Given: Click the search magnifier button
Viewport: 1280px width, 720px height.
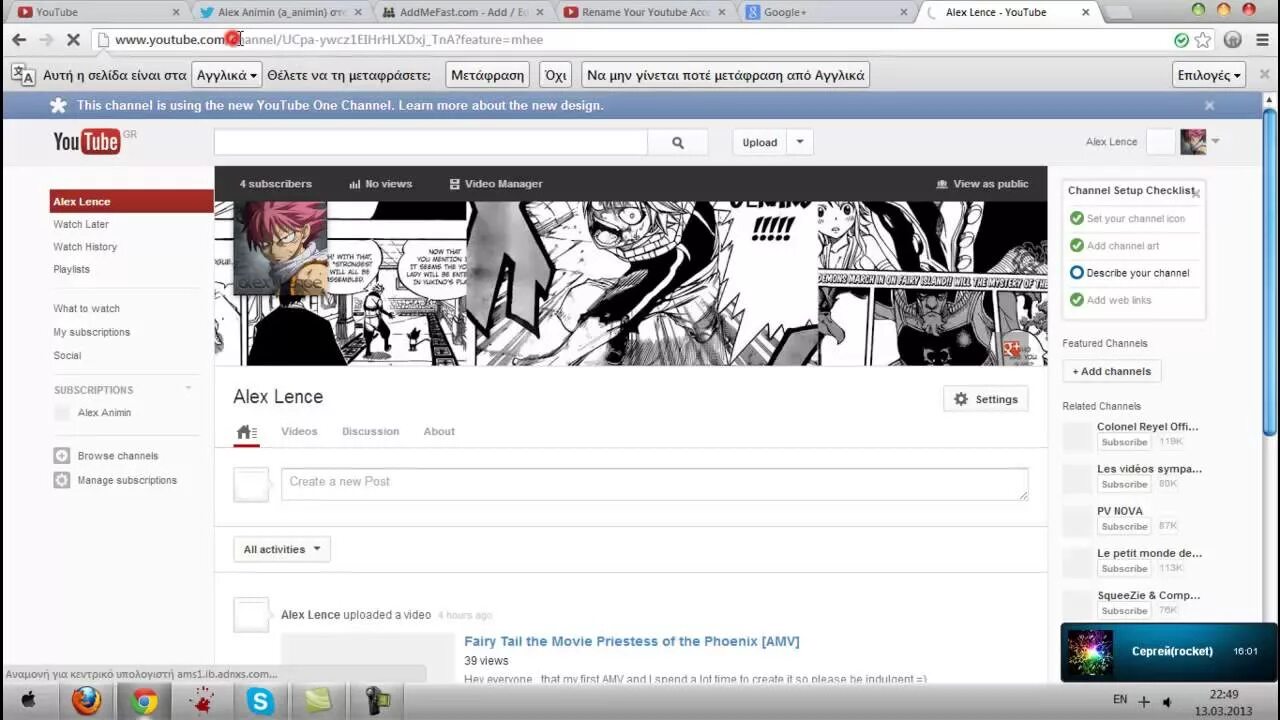Looking at the screenshot, I should (x=678, y=143).
